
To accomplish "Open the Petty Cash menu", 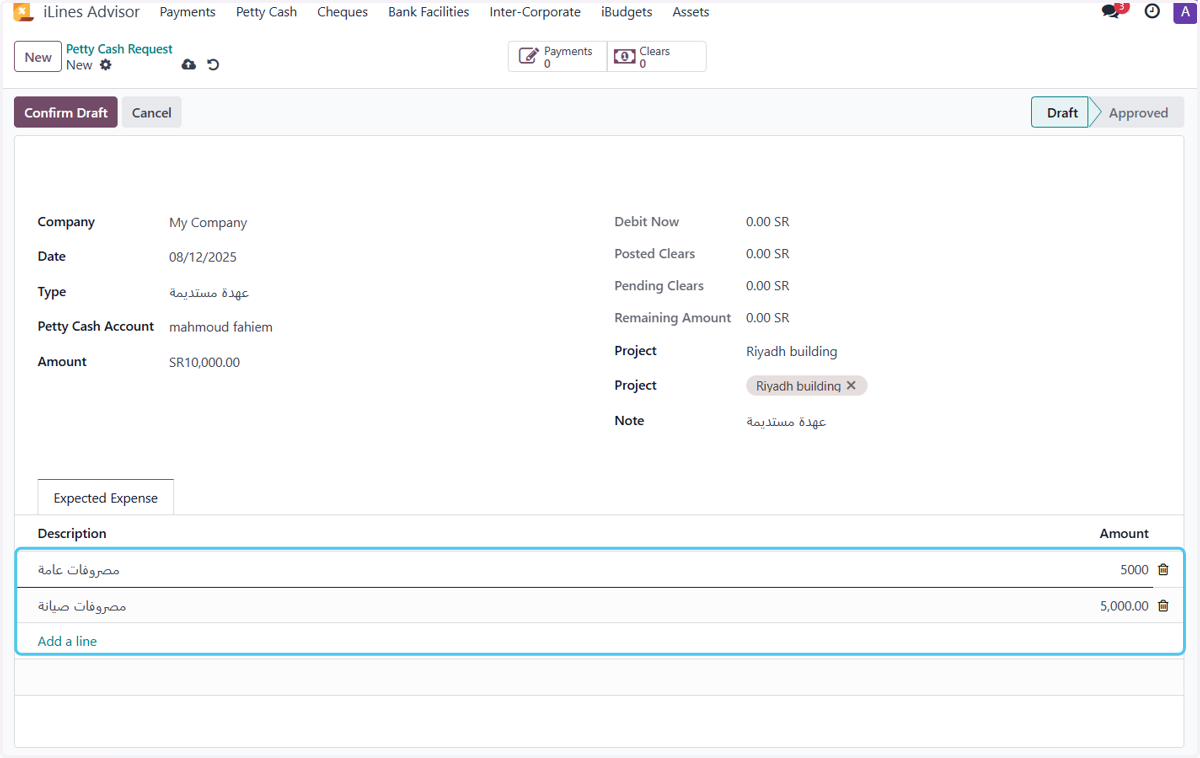I will tap(266, 12).
